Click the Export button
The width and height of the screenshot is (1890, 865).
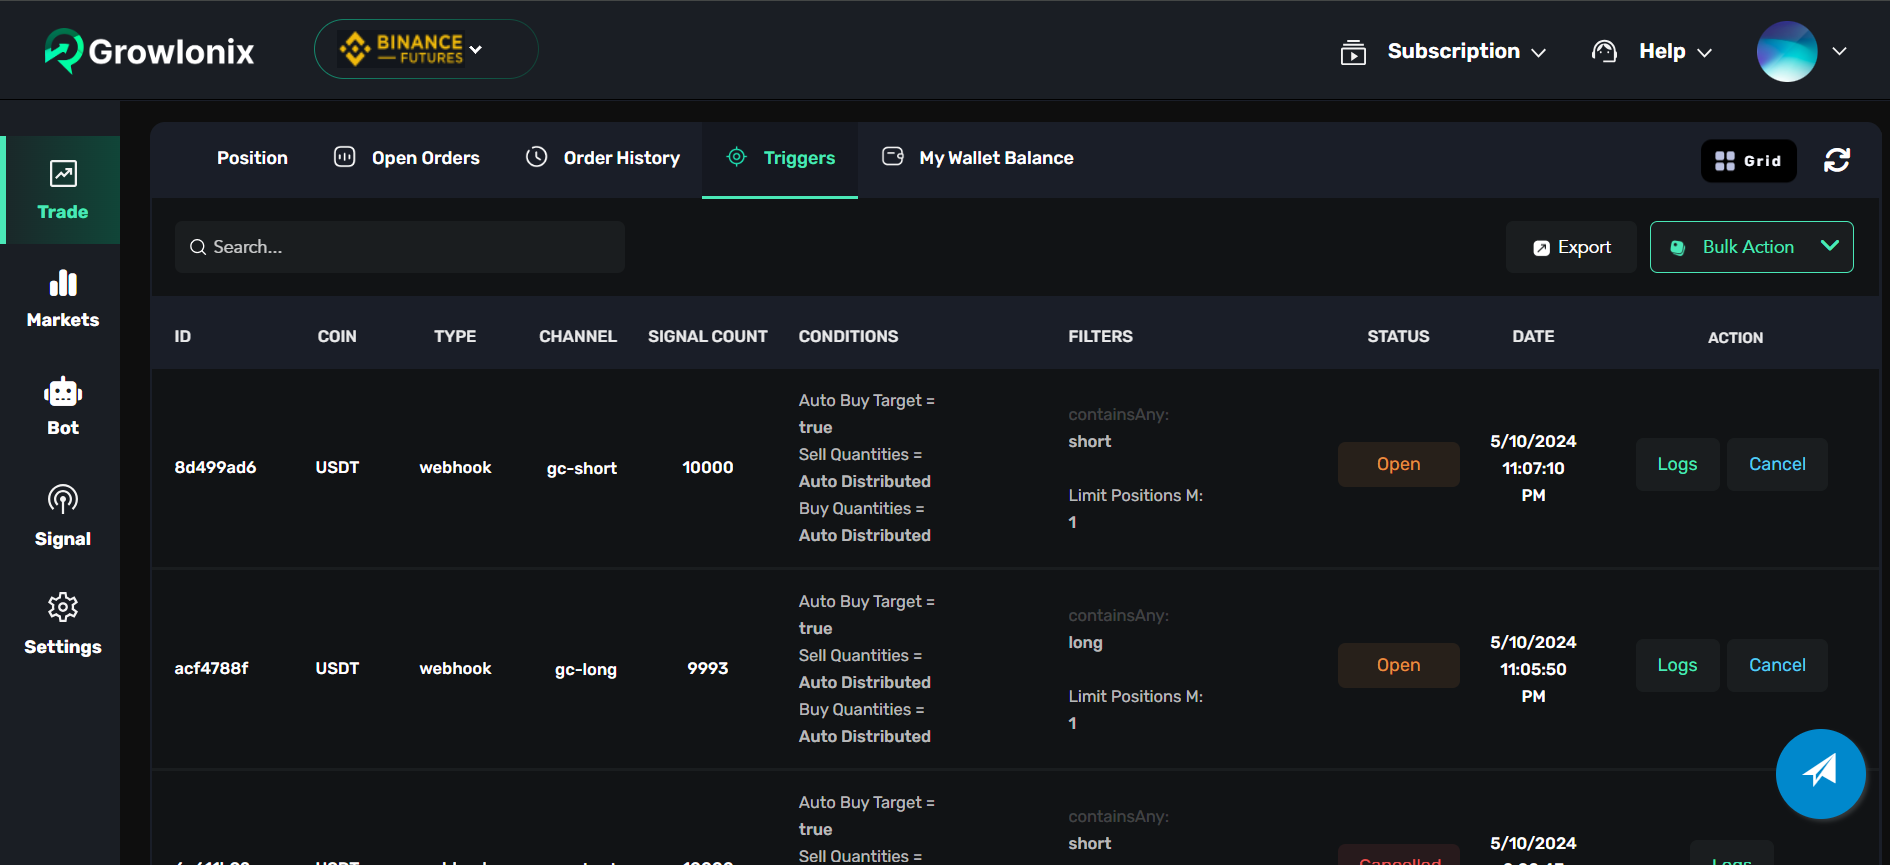pos(1571,247)
